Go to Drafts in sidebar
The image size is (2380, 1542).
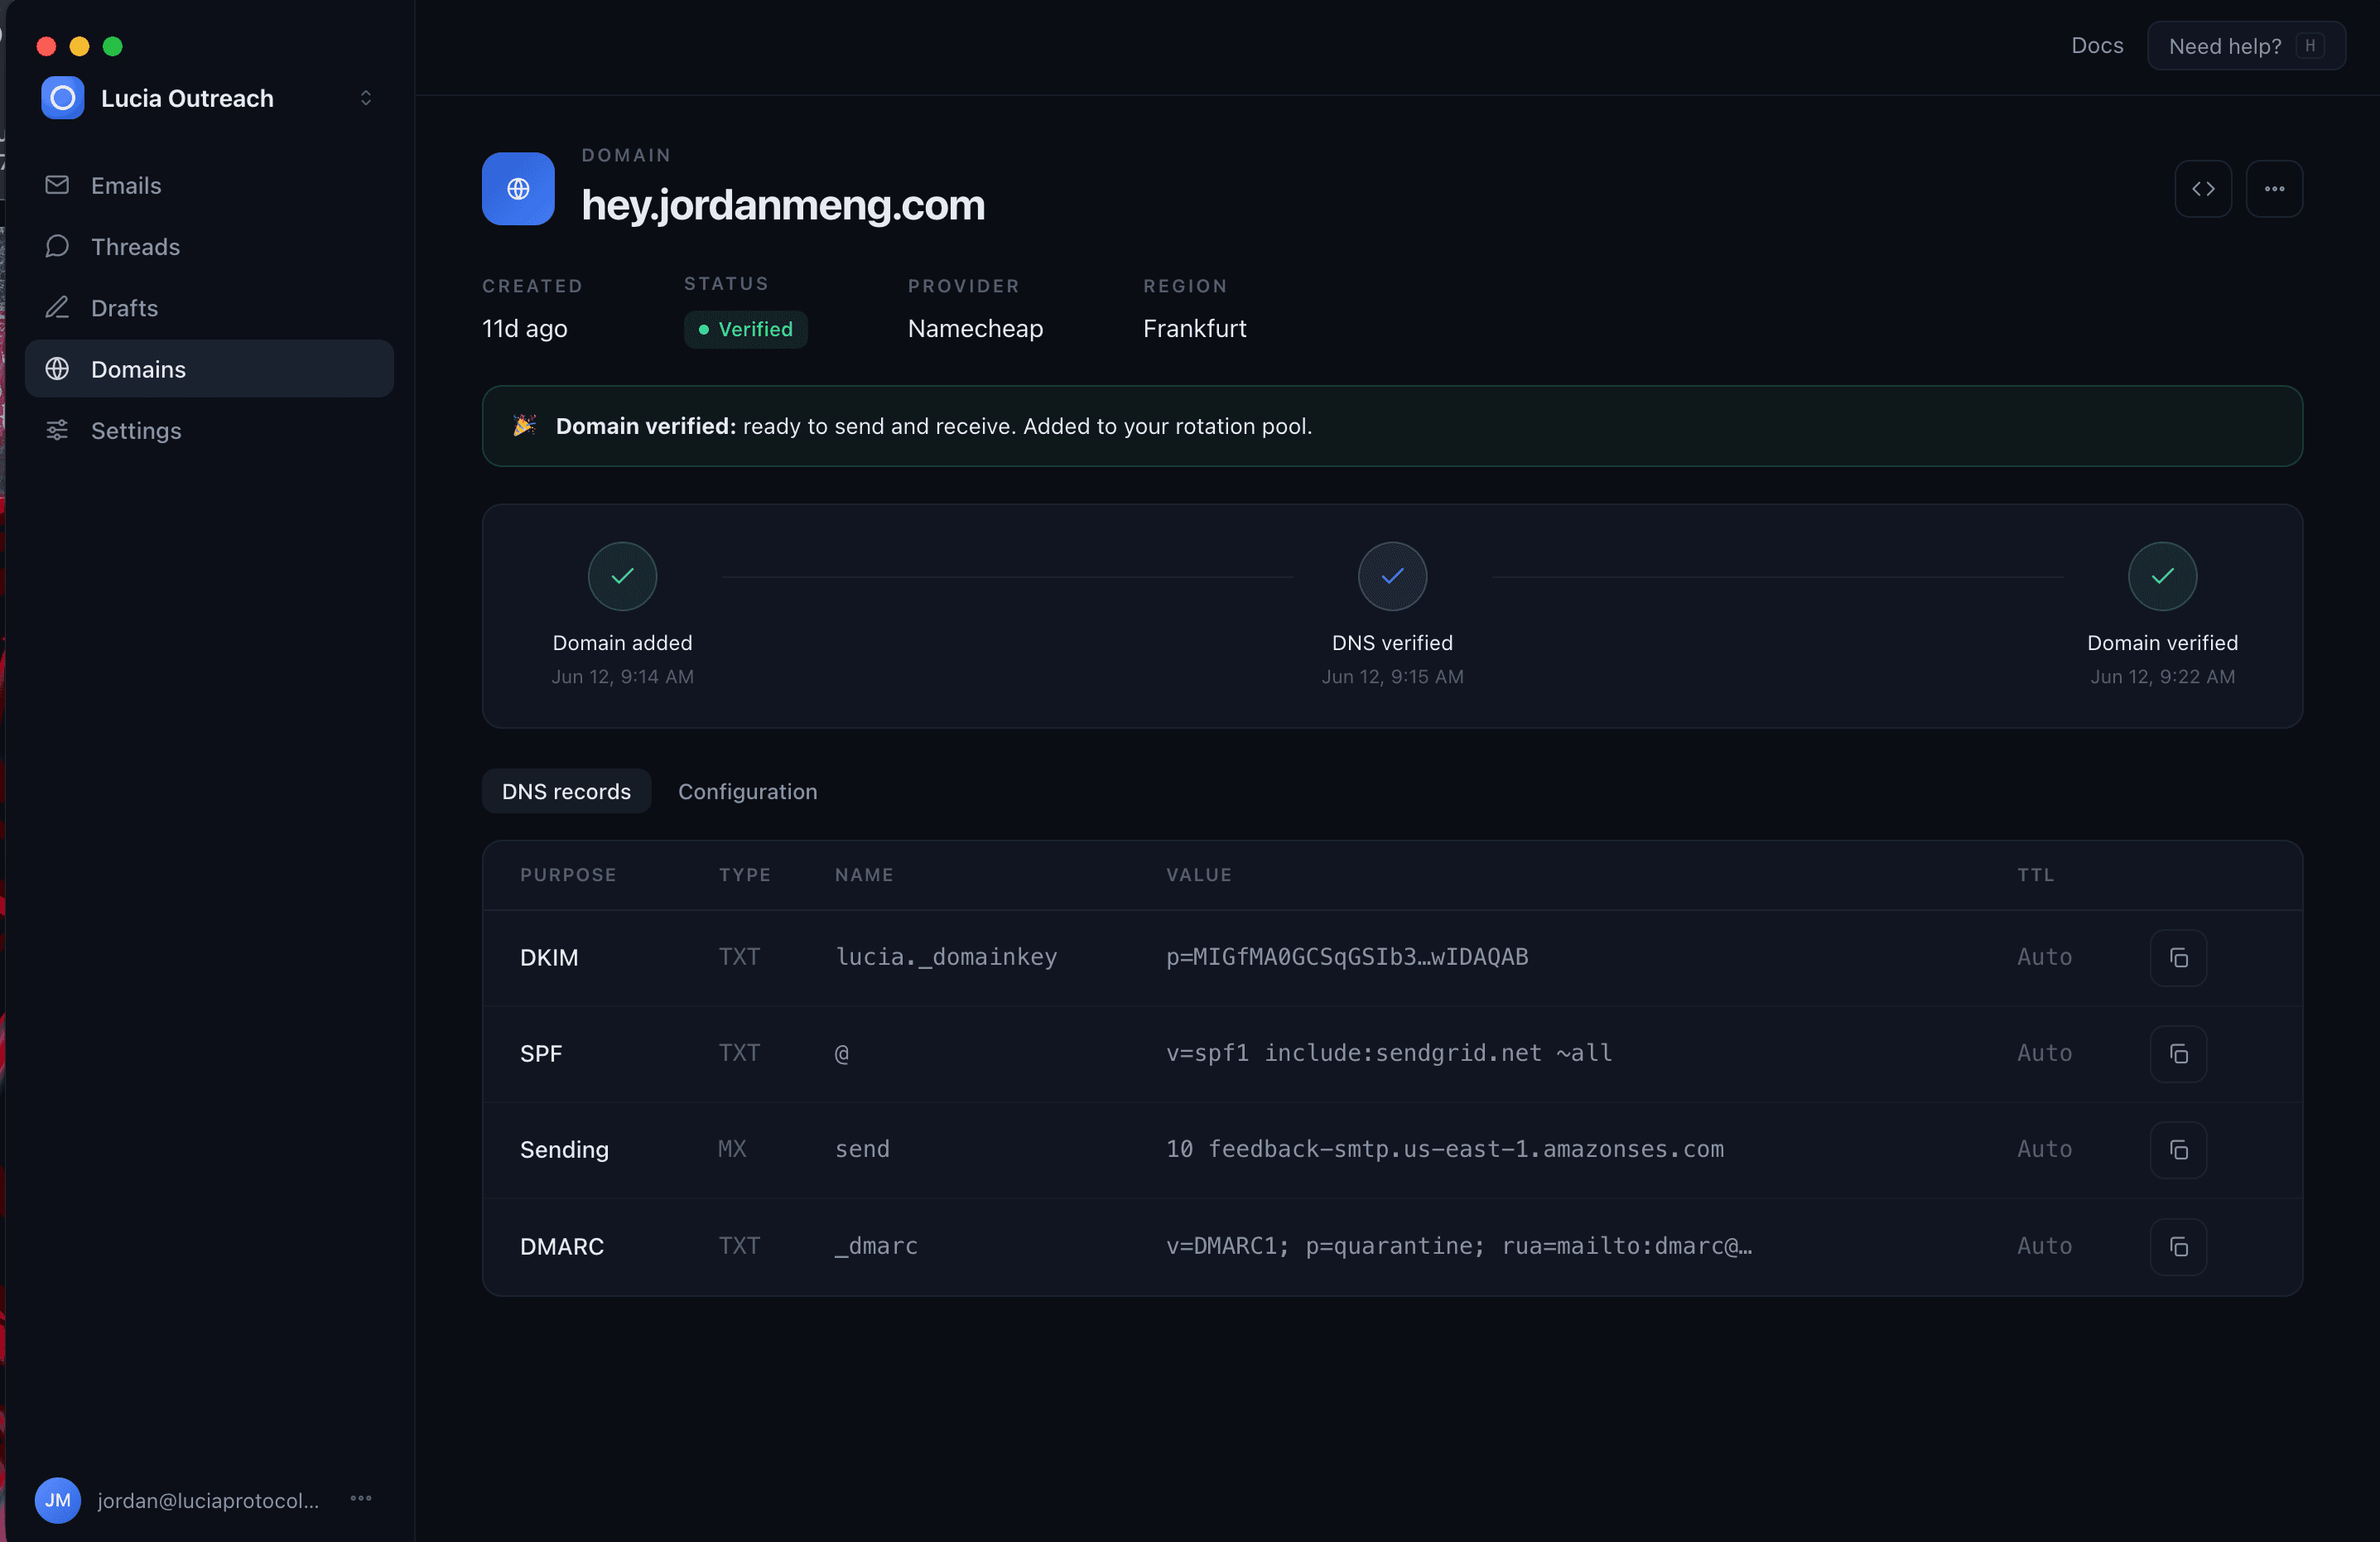[209, 308]
